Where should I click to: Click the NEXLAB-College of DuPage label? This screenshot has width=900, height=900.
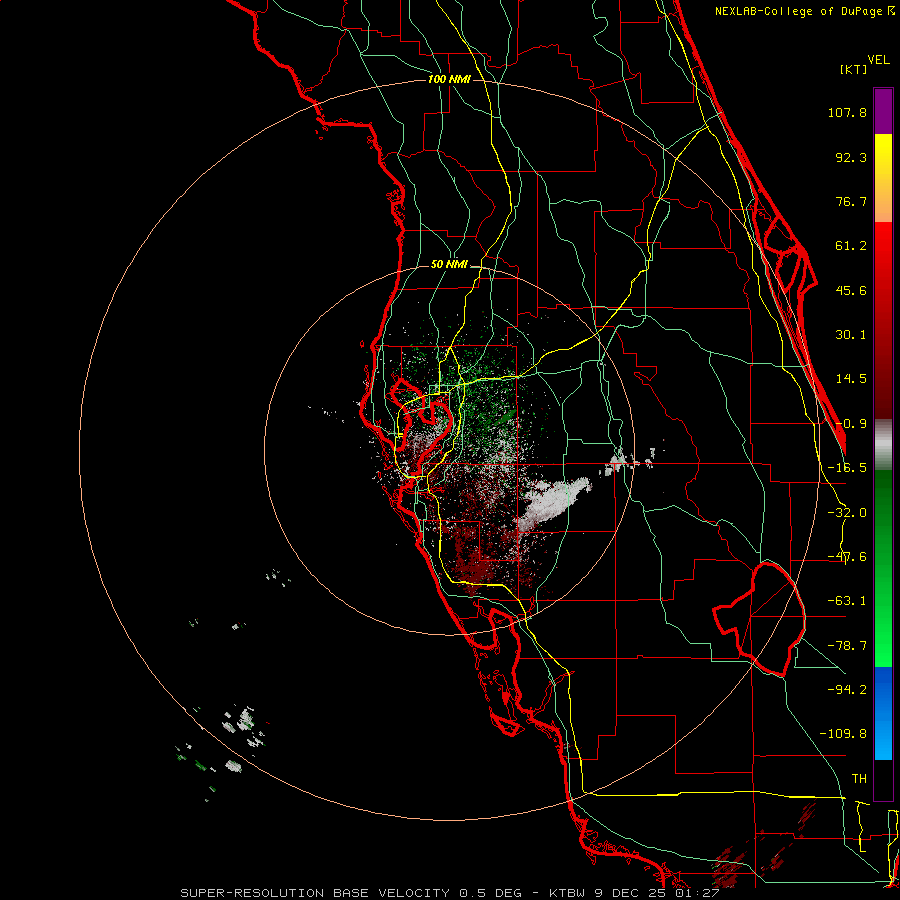(x=804, y=11)
